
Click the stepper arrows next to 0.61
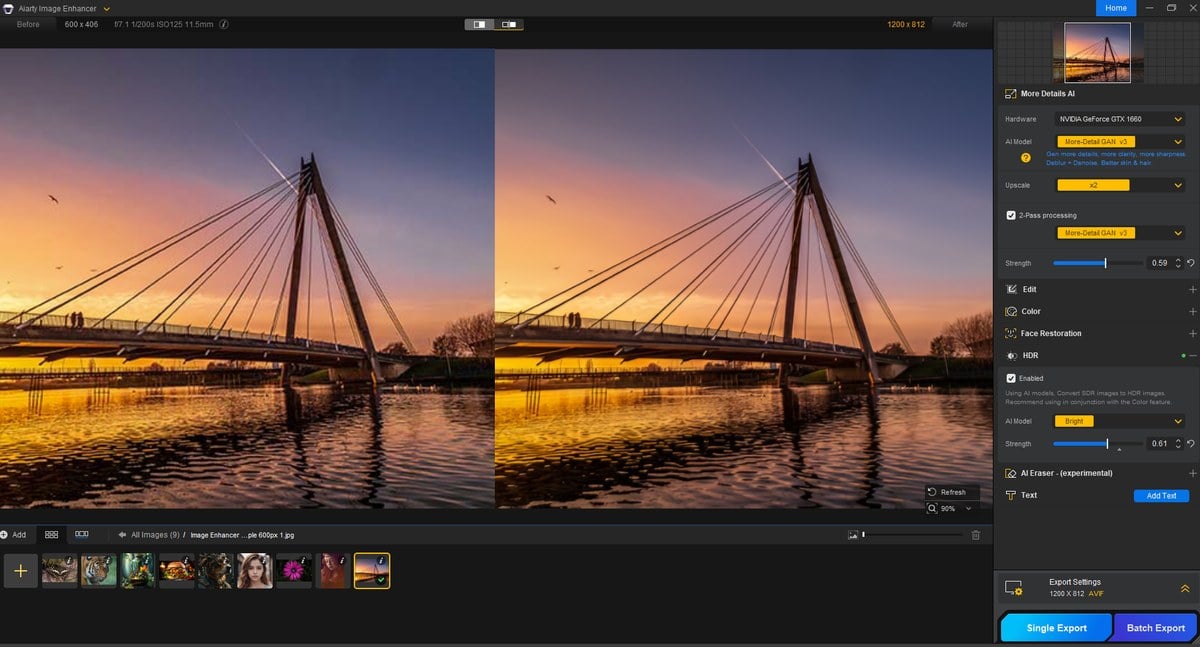pos(1178,443)
